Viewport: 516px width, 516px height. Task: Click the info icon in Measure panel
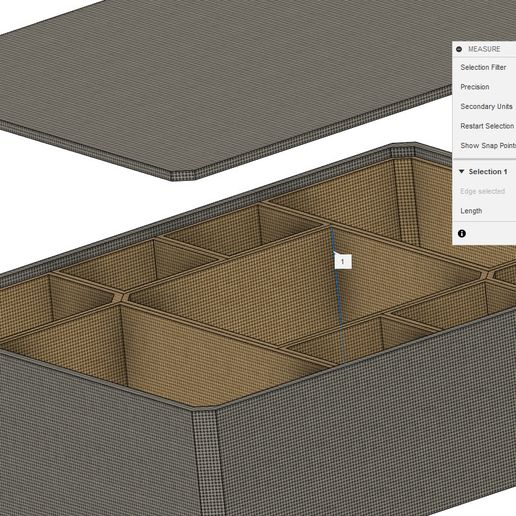[462, 234]
